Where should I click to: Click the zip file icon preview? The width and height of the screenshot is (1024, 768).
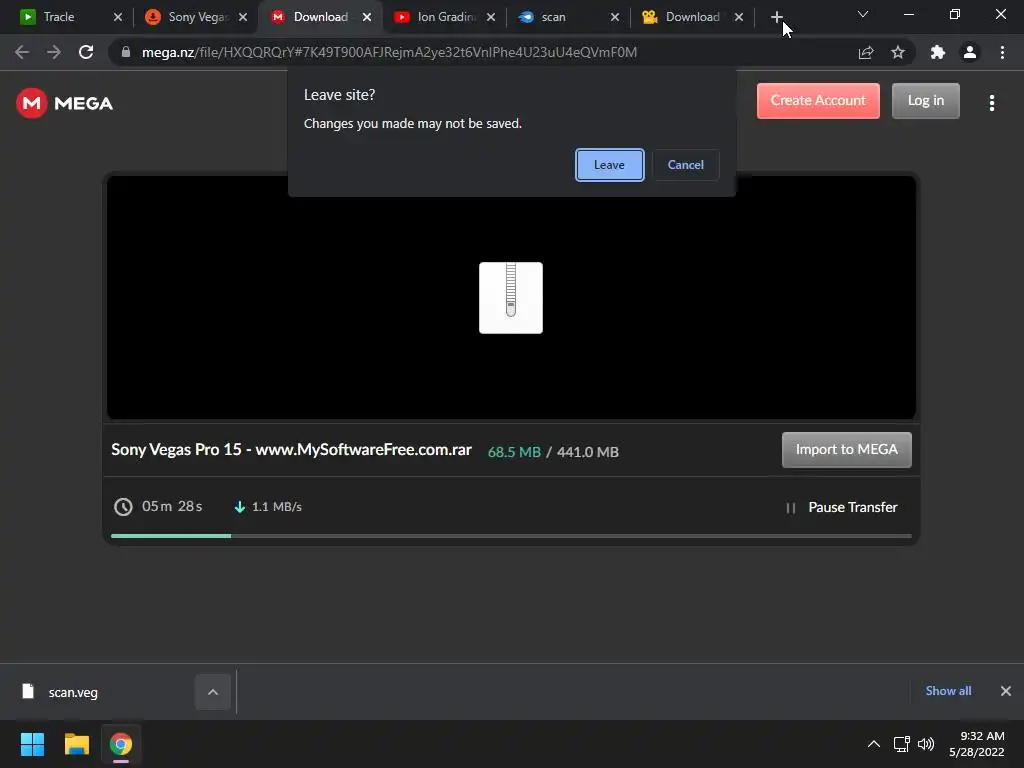point(511,298)
